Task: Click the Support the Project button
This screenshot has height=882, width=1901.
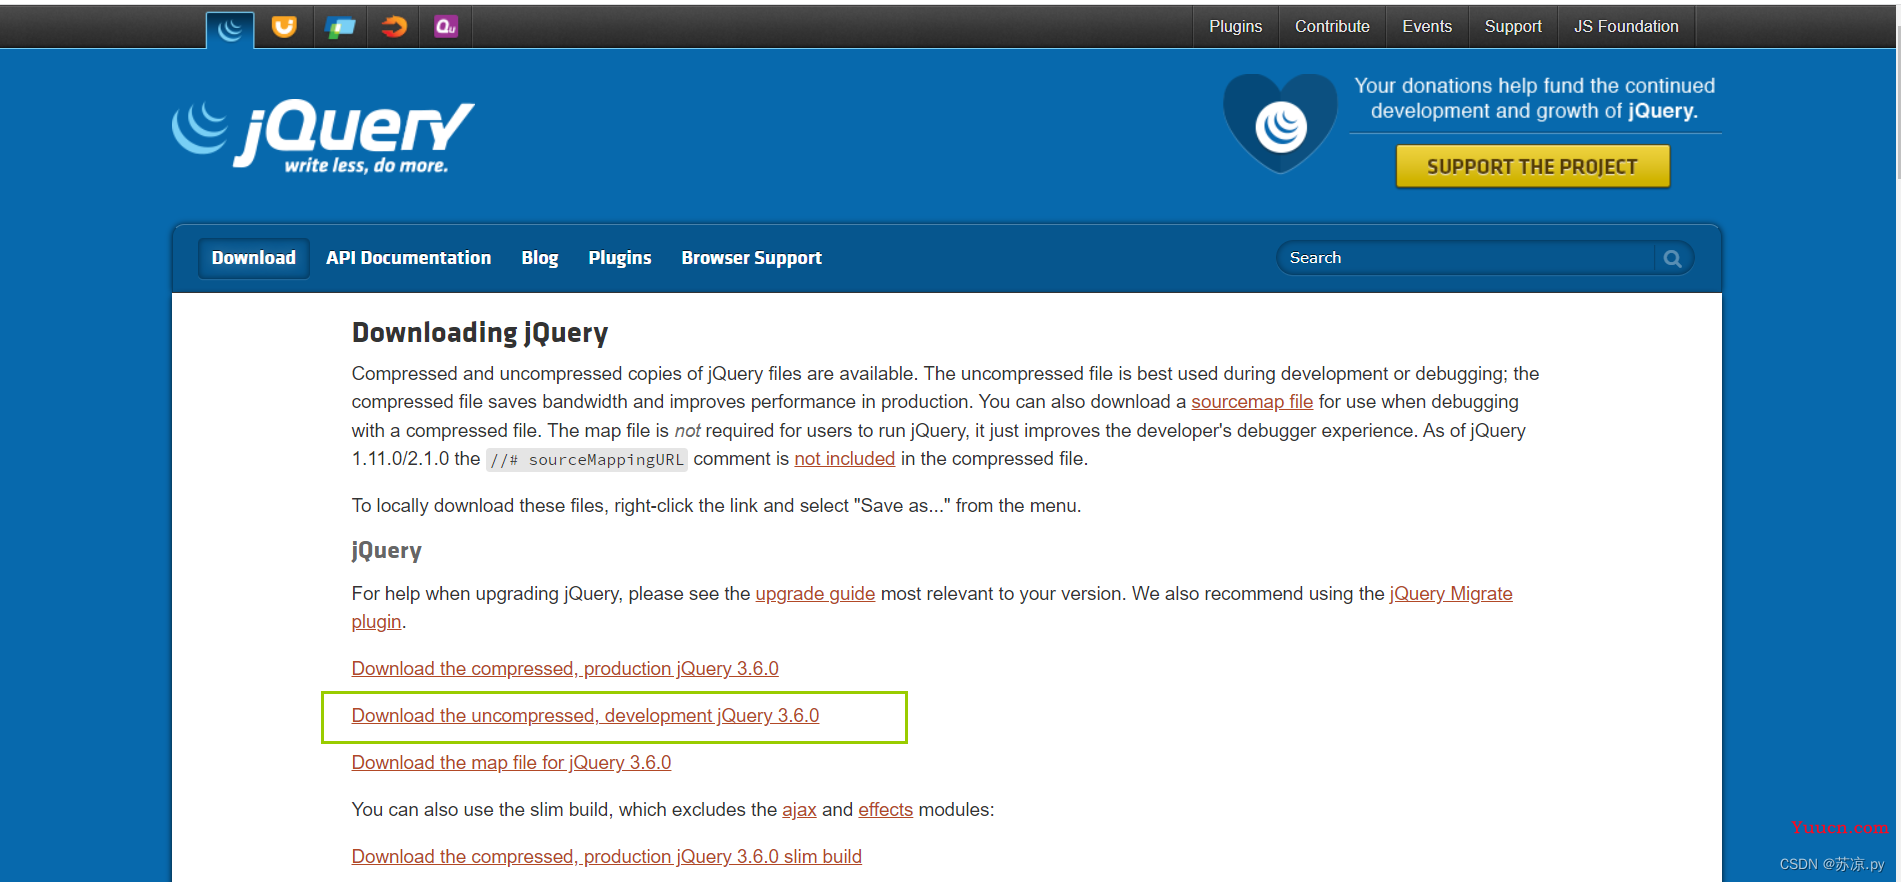Action: 1532,166
